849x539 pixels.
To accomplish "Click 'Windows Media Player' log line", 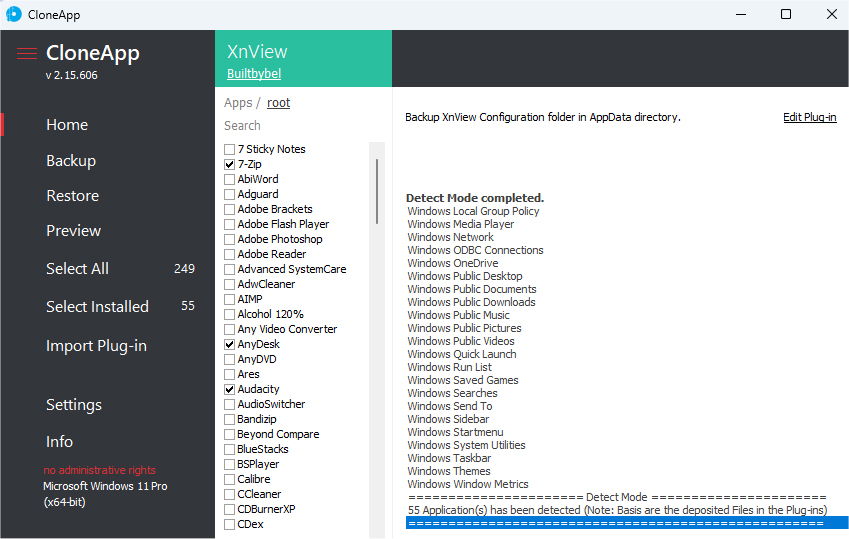I will click(461, 224).
